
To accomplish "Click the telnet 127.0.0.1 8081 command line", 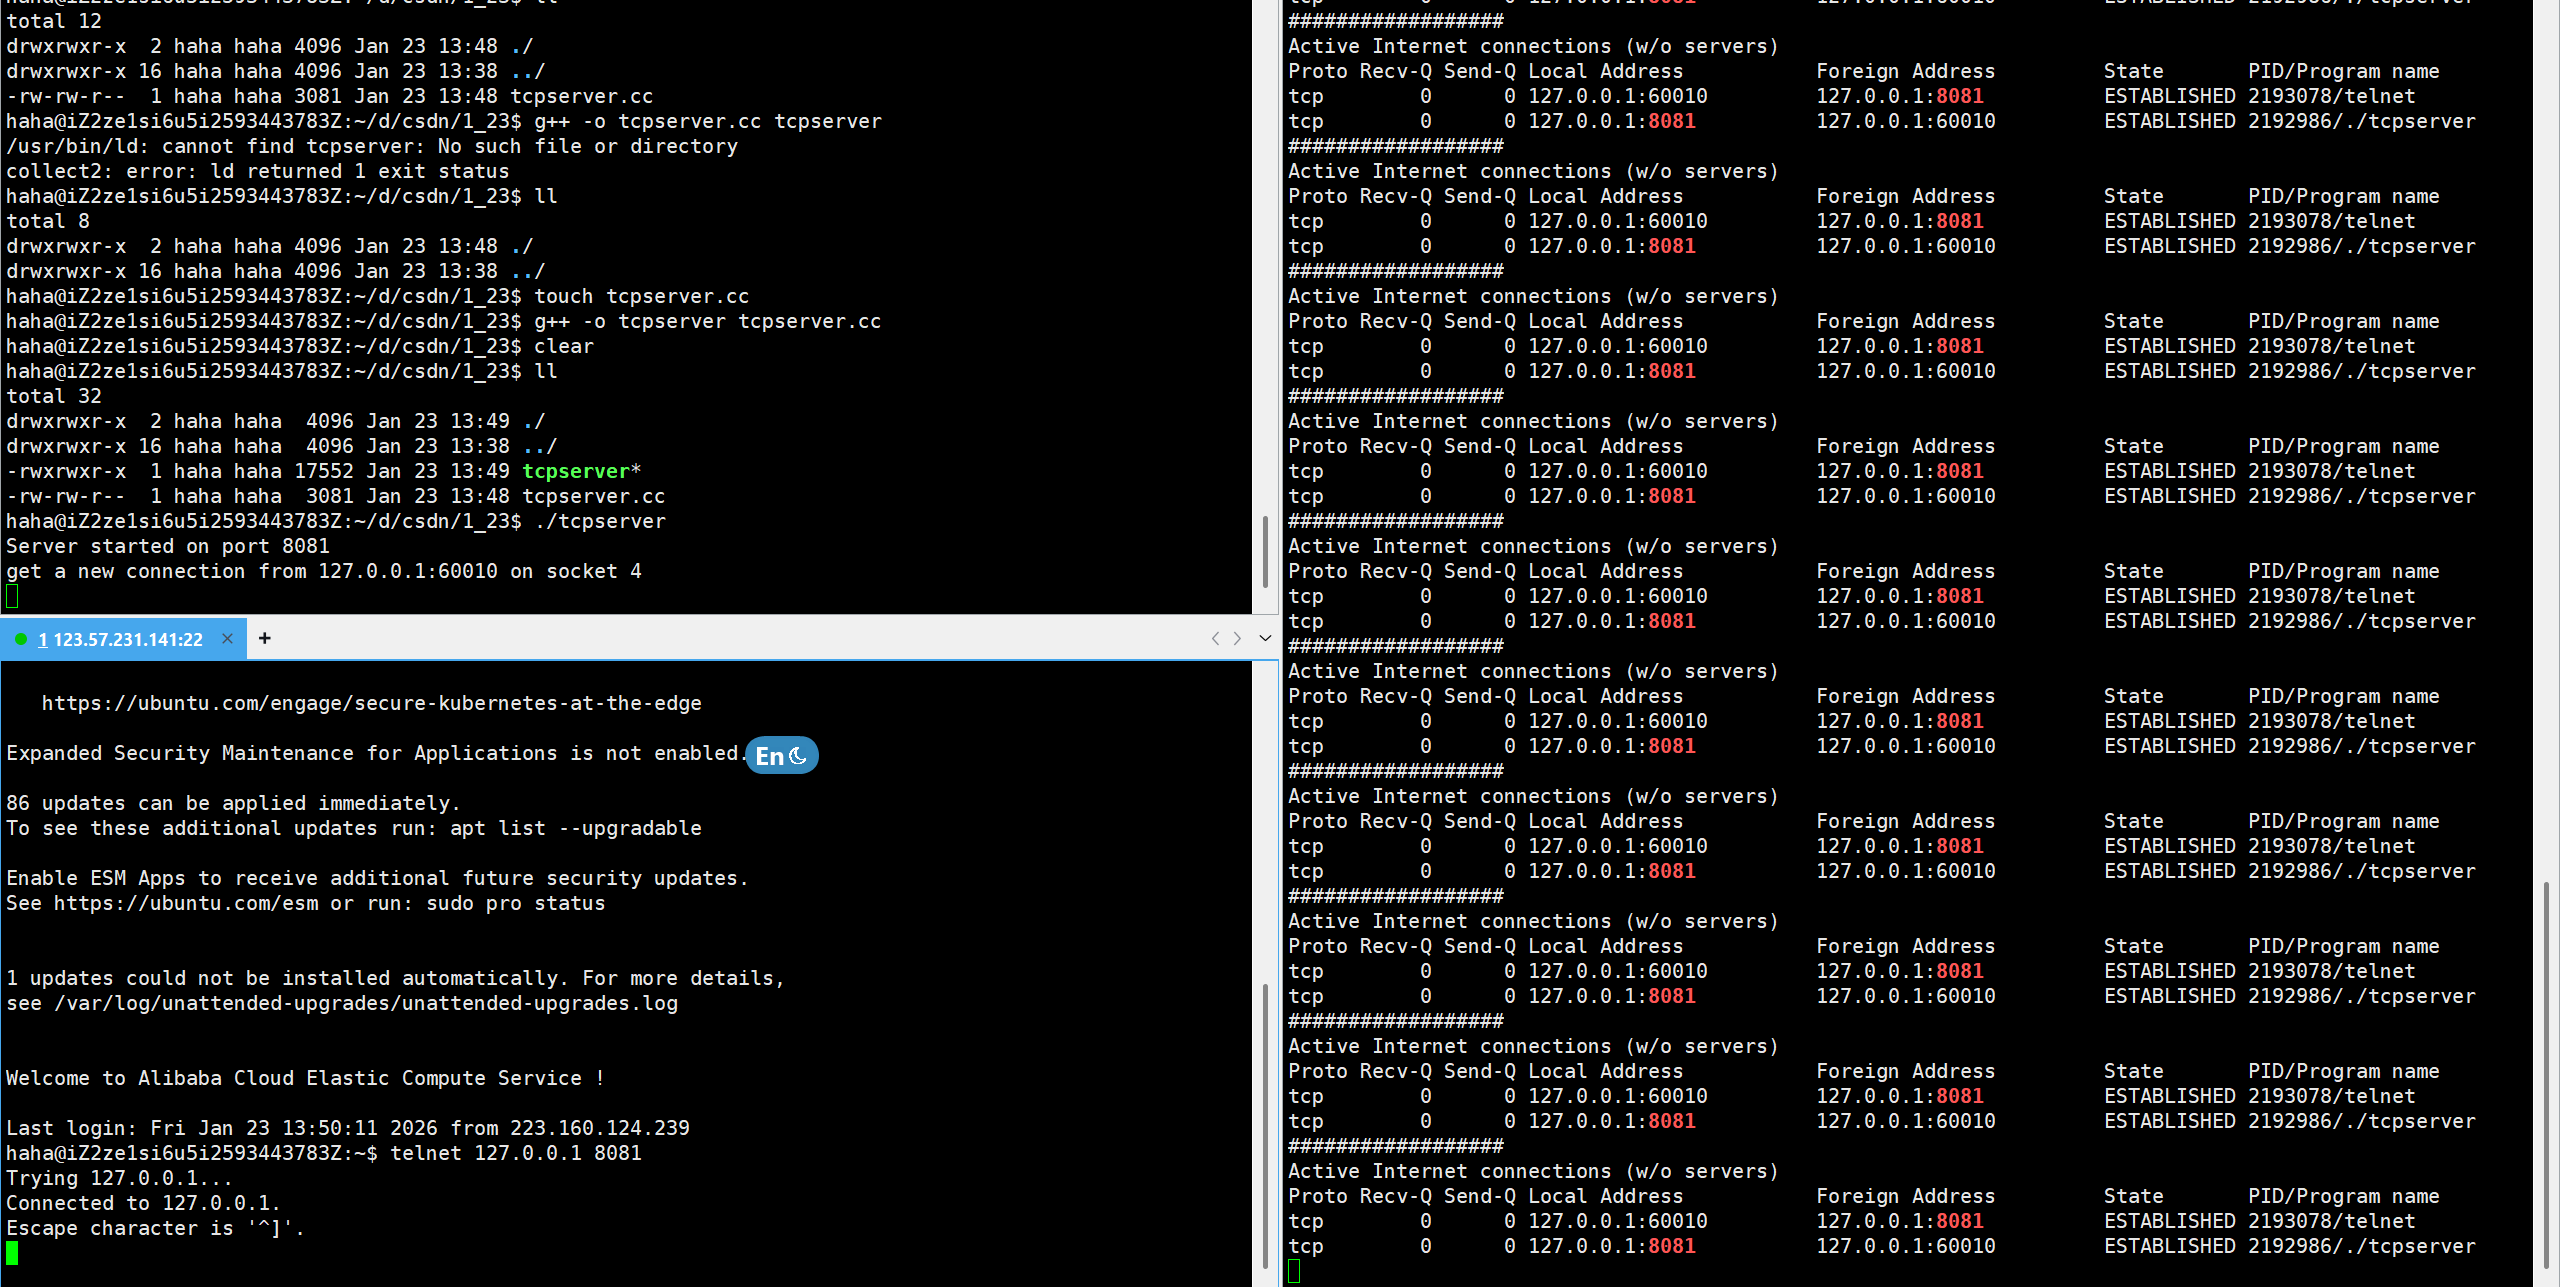I will pos(515,1153).
